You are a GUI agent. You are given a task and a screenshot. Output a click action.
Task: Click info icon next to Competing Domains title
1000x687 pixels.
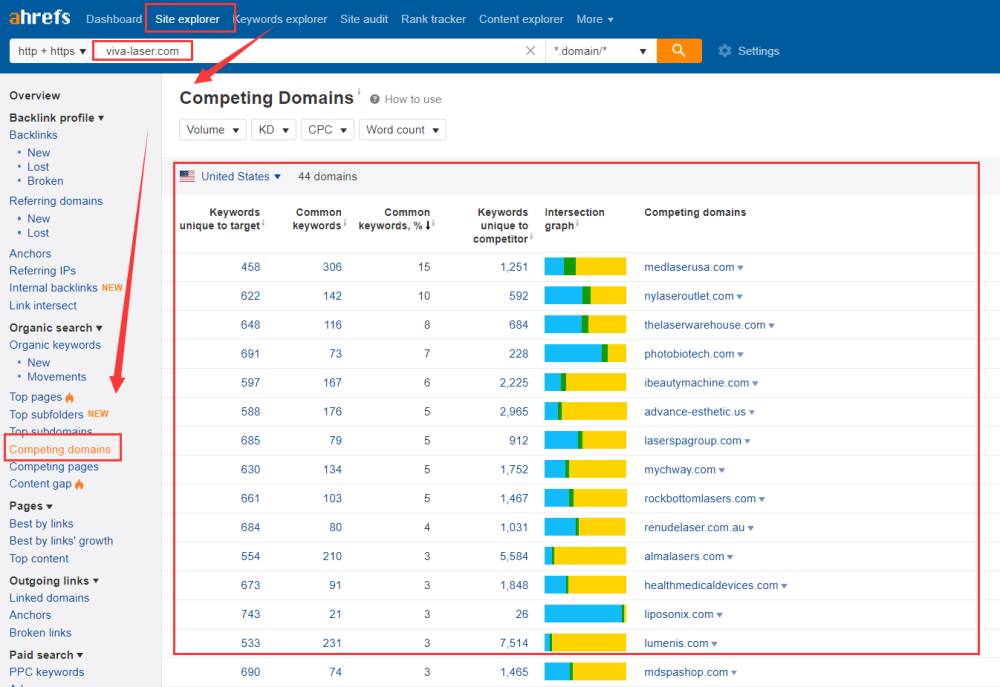pos(359,92)
